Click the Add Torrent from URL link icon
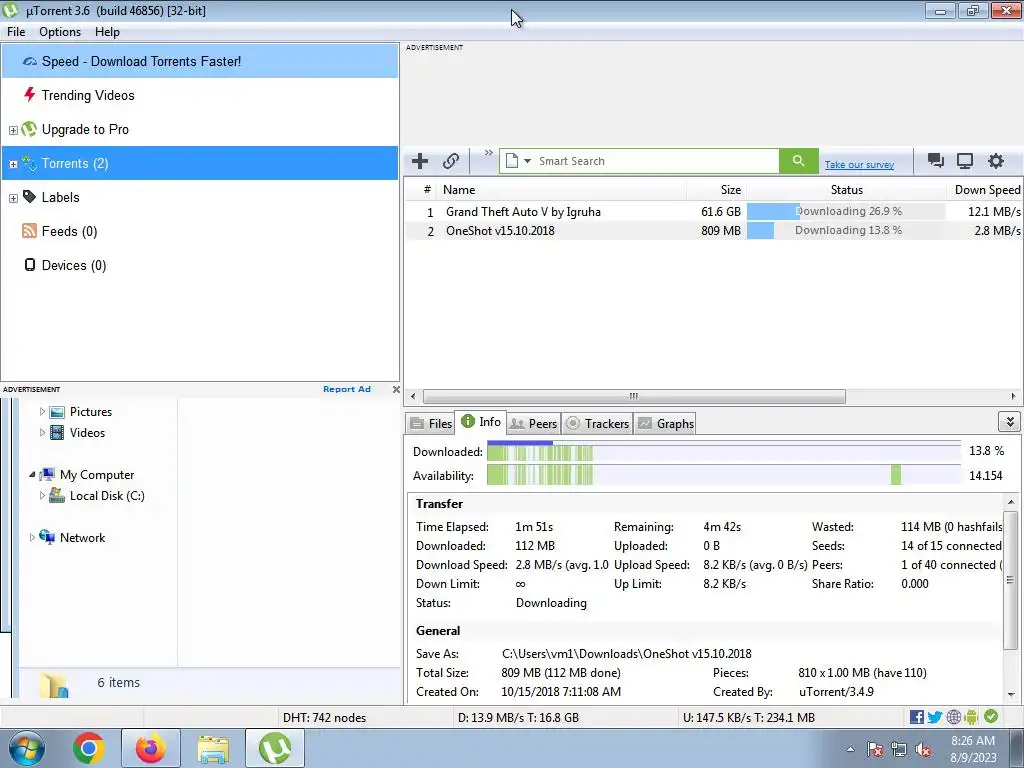Image resolution: width=1024 pixels, height=768 pixels. point(451,161)
